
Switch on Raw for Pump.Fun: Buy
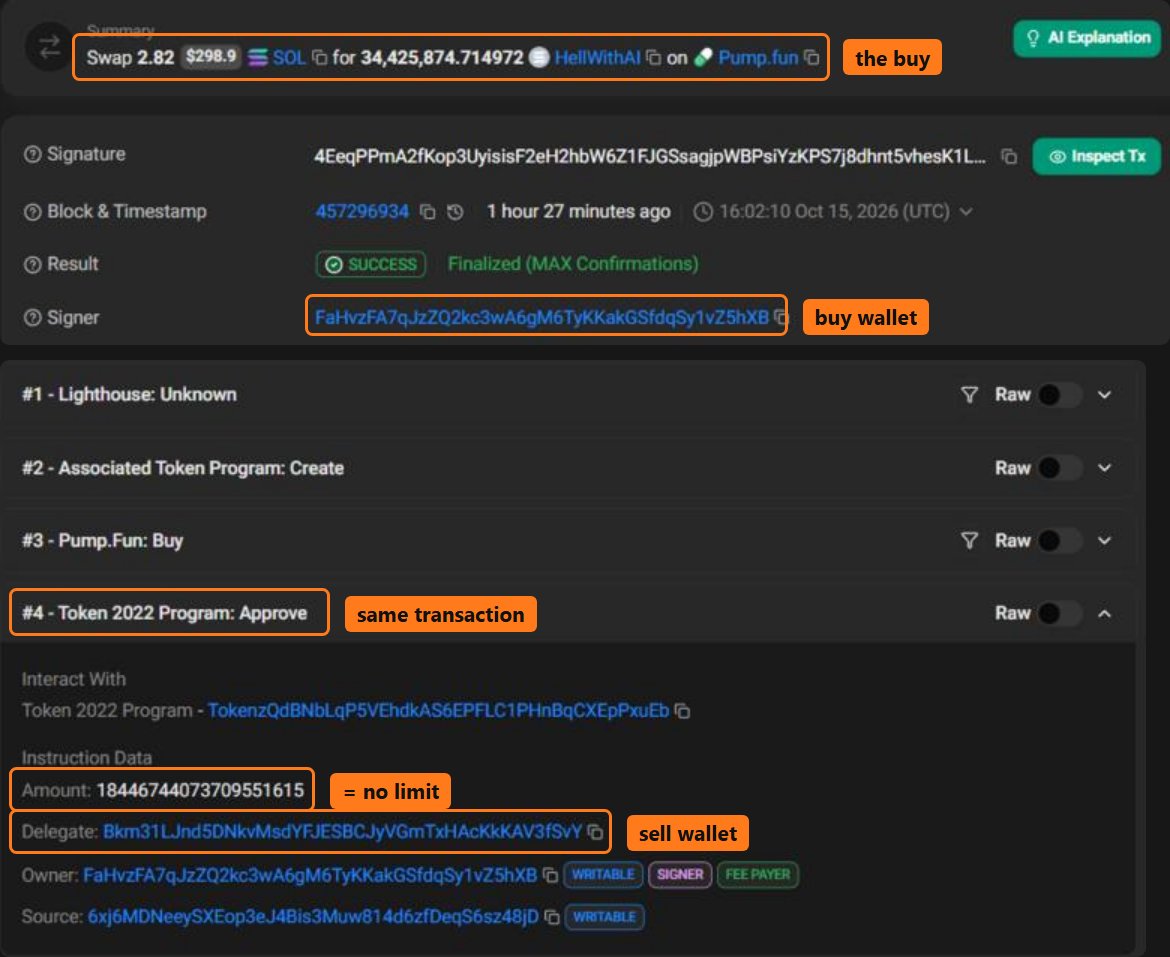click(x=1060, y=540)
